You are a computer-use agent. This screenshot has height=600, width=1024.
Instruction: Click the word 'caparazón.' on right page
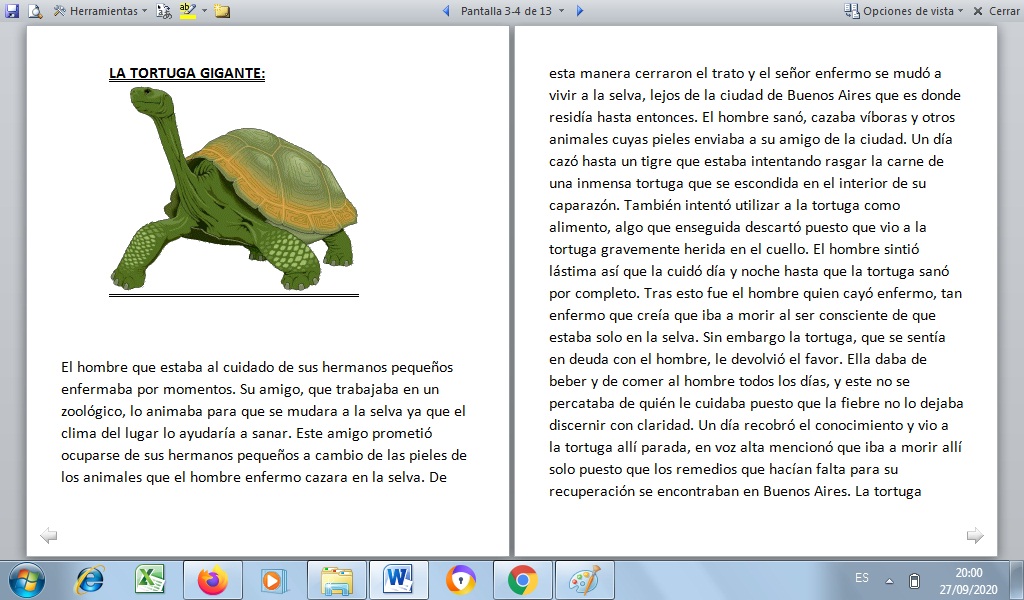584,206
